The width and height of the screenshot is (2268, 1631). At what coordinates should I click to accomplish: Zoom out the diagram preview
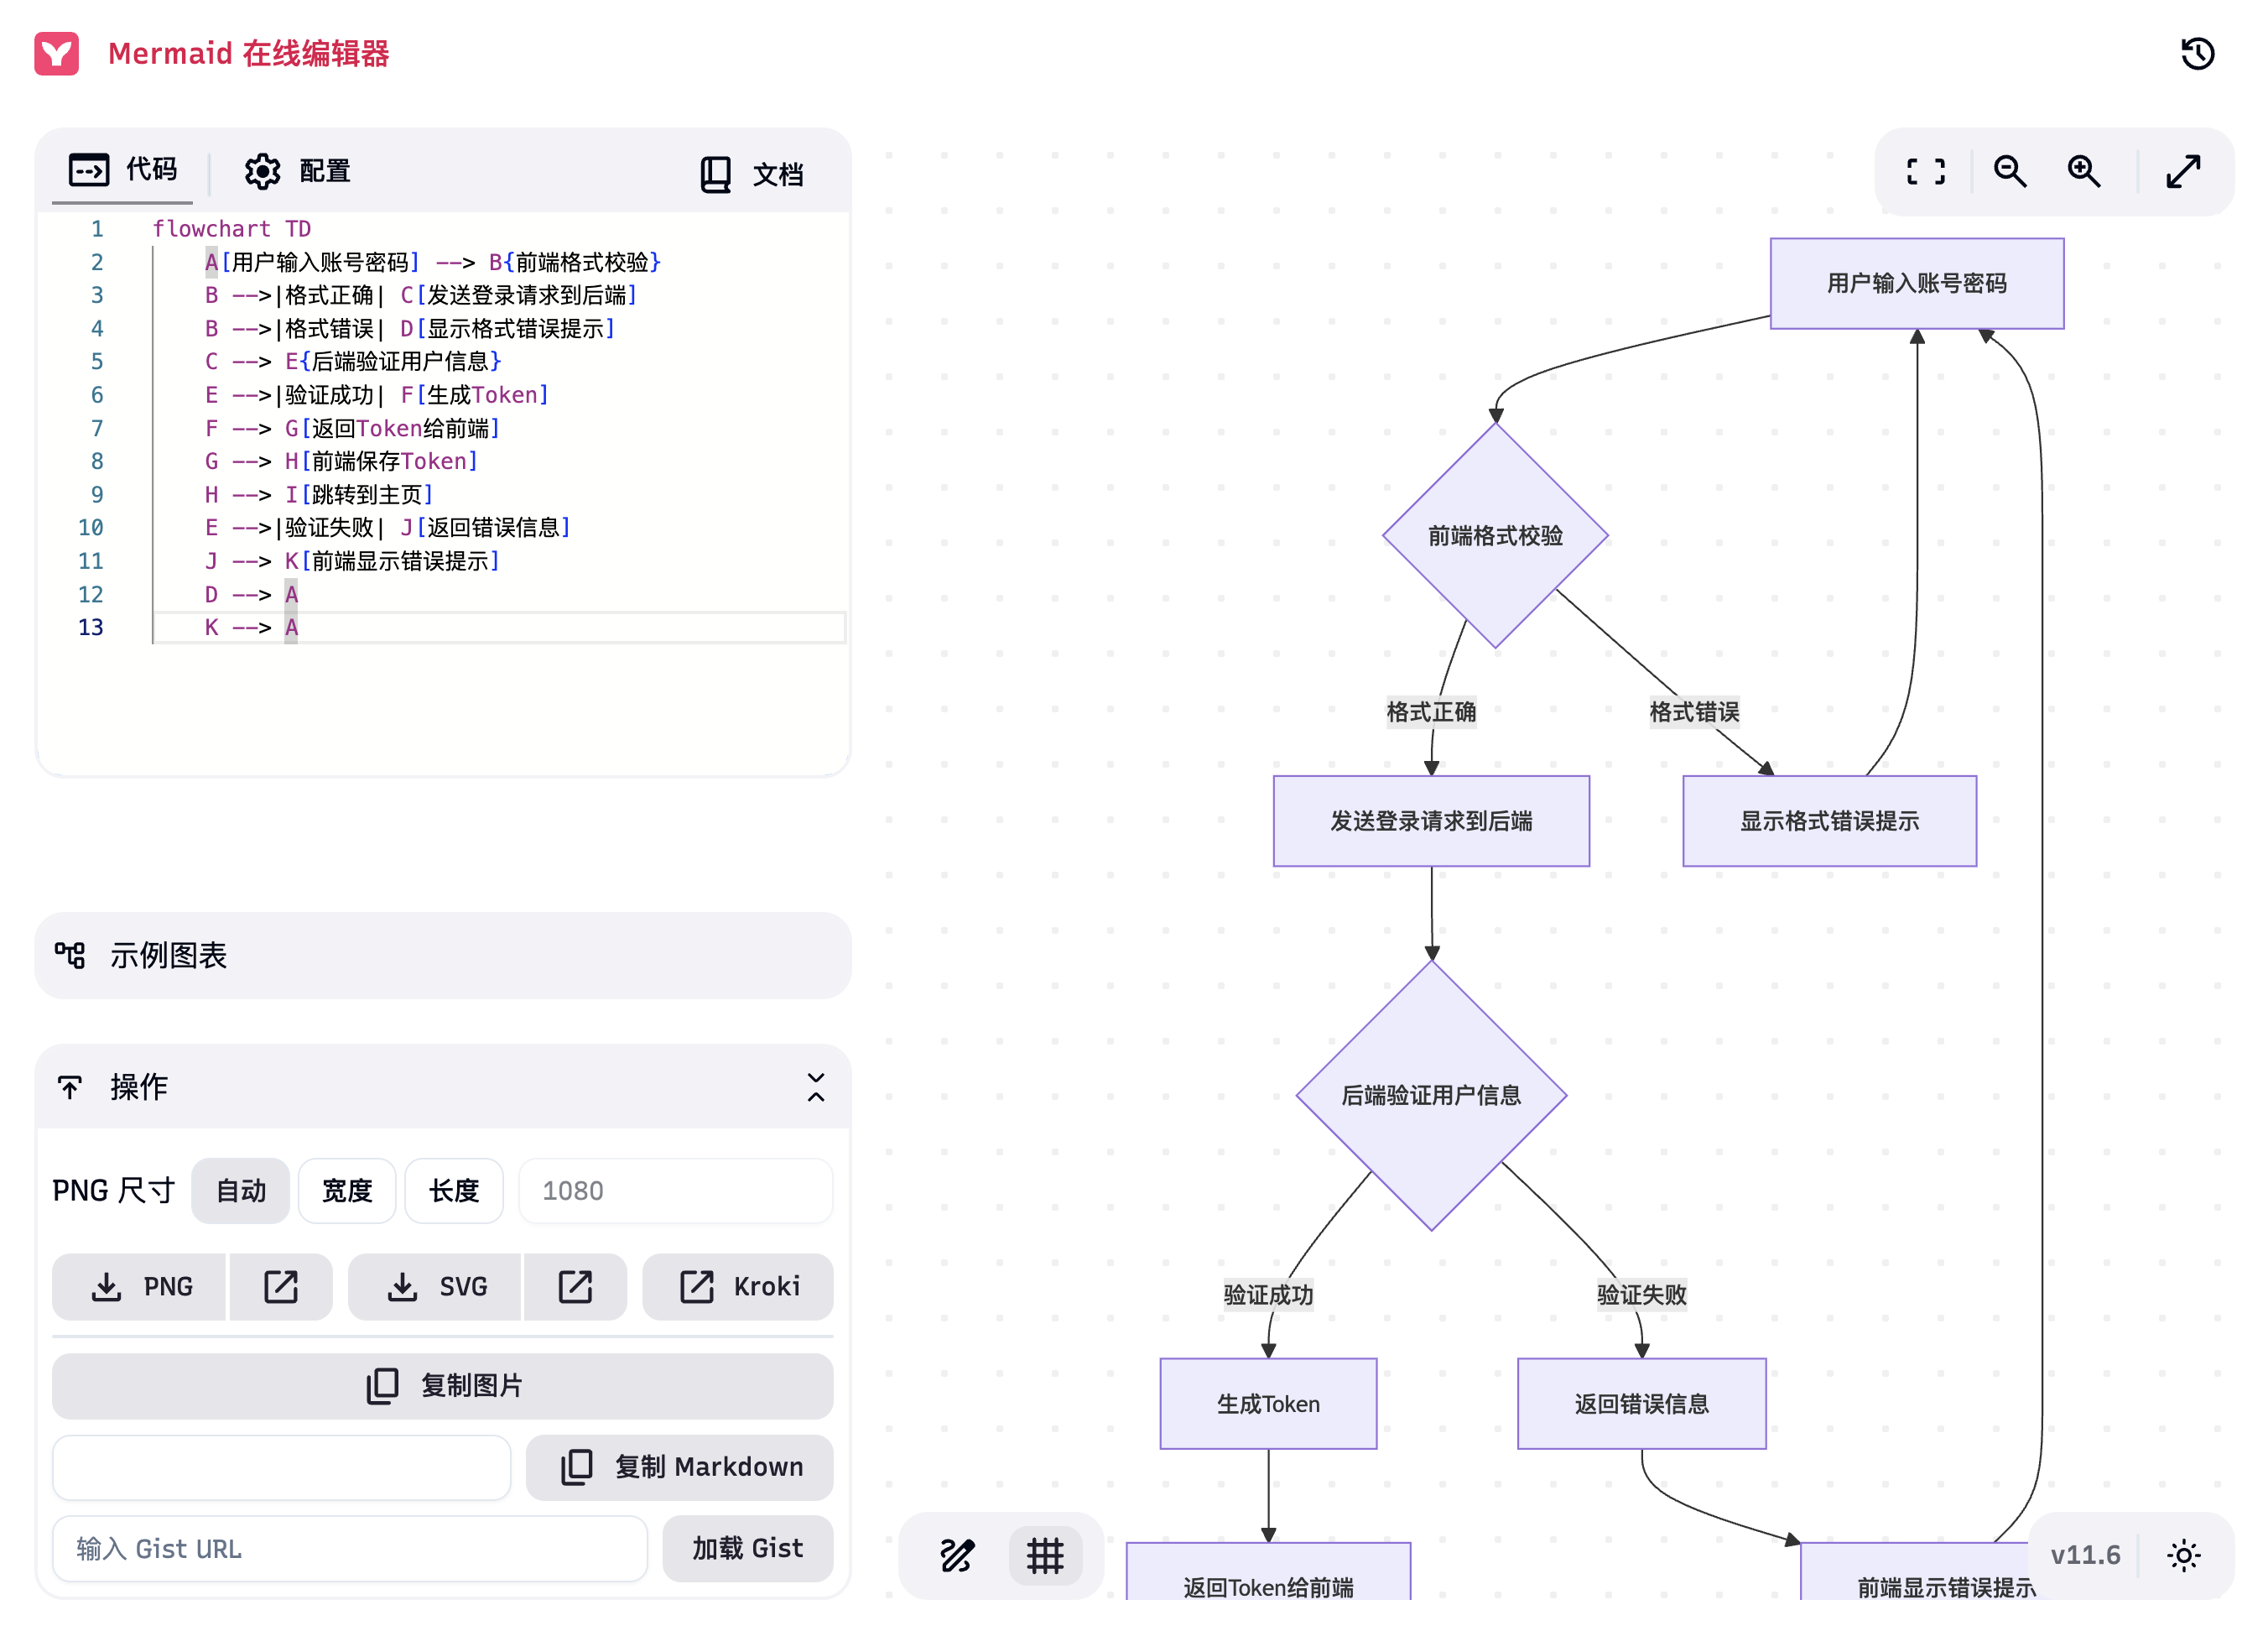[2009, 172]
